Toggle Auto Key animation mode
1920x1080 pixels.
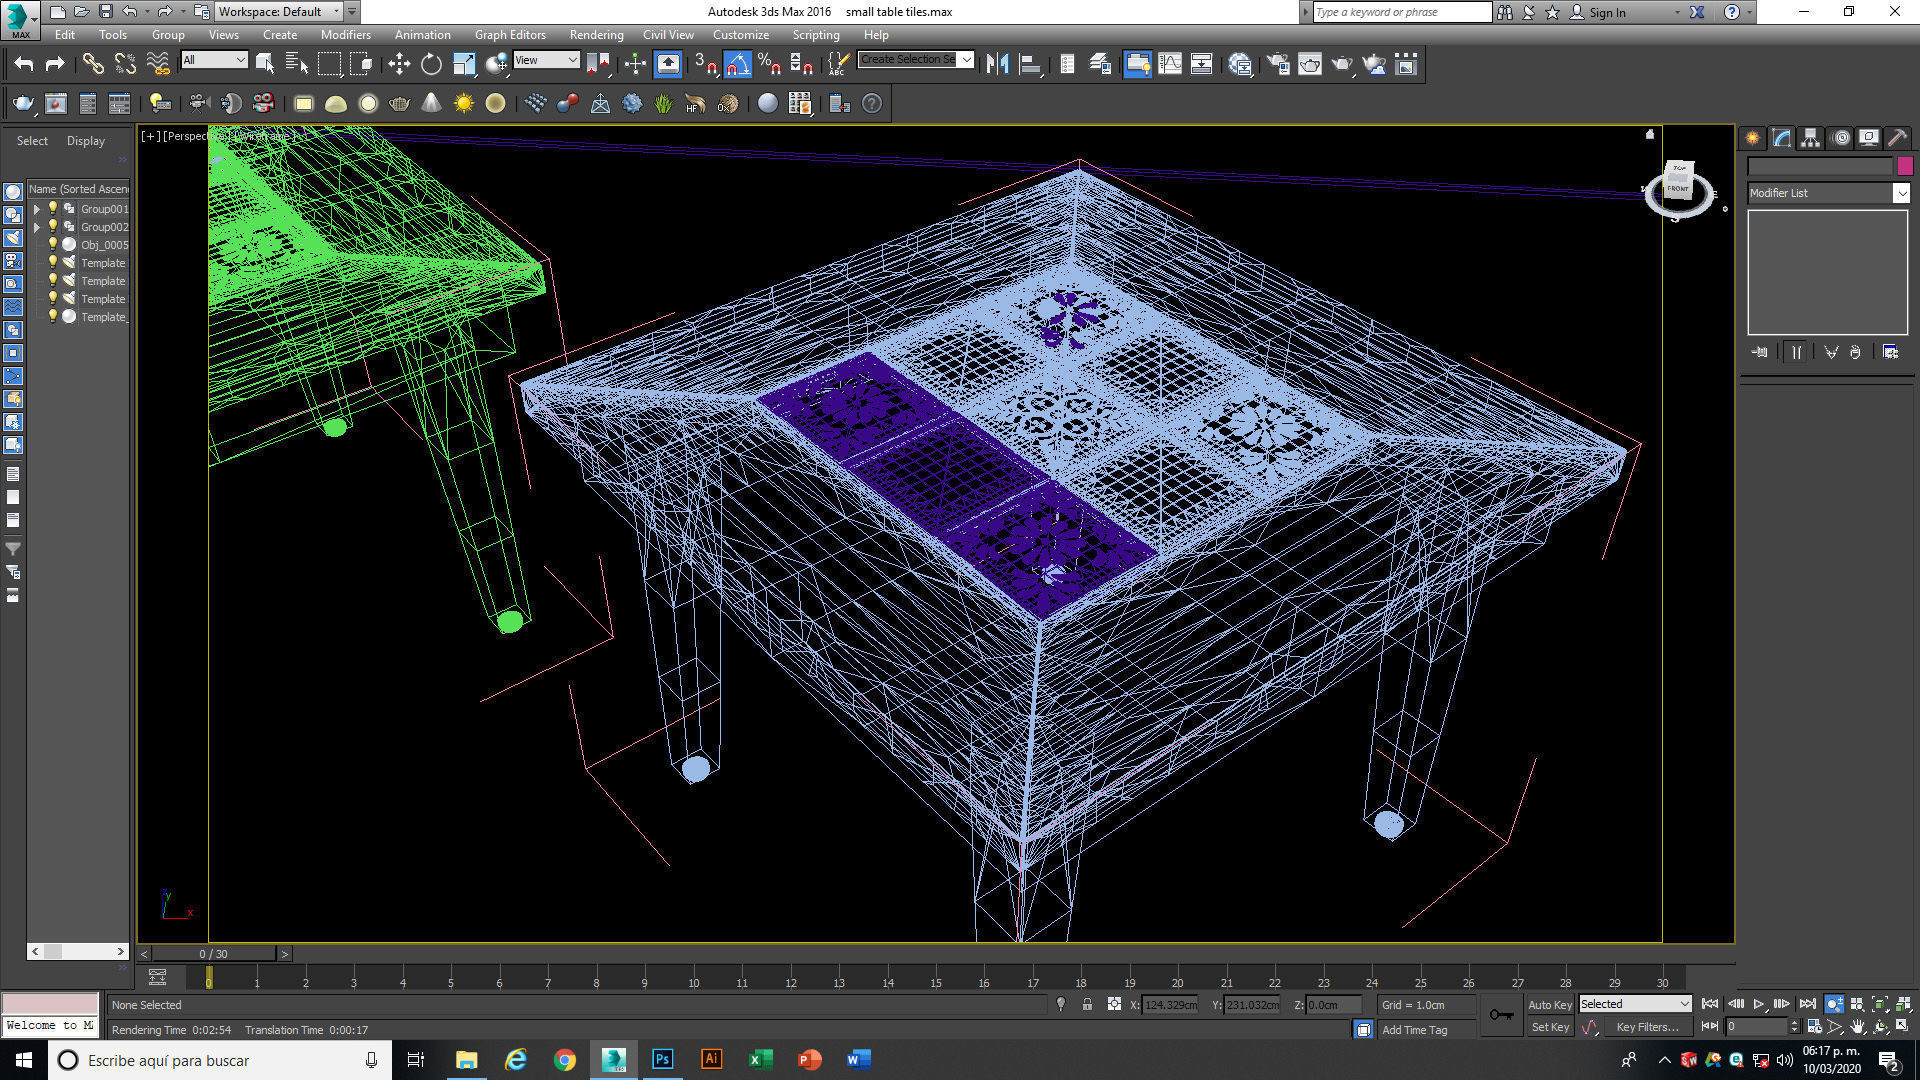tap(1549, 1004)
